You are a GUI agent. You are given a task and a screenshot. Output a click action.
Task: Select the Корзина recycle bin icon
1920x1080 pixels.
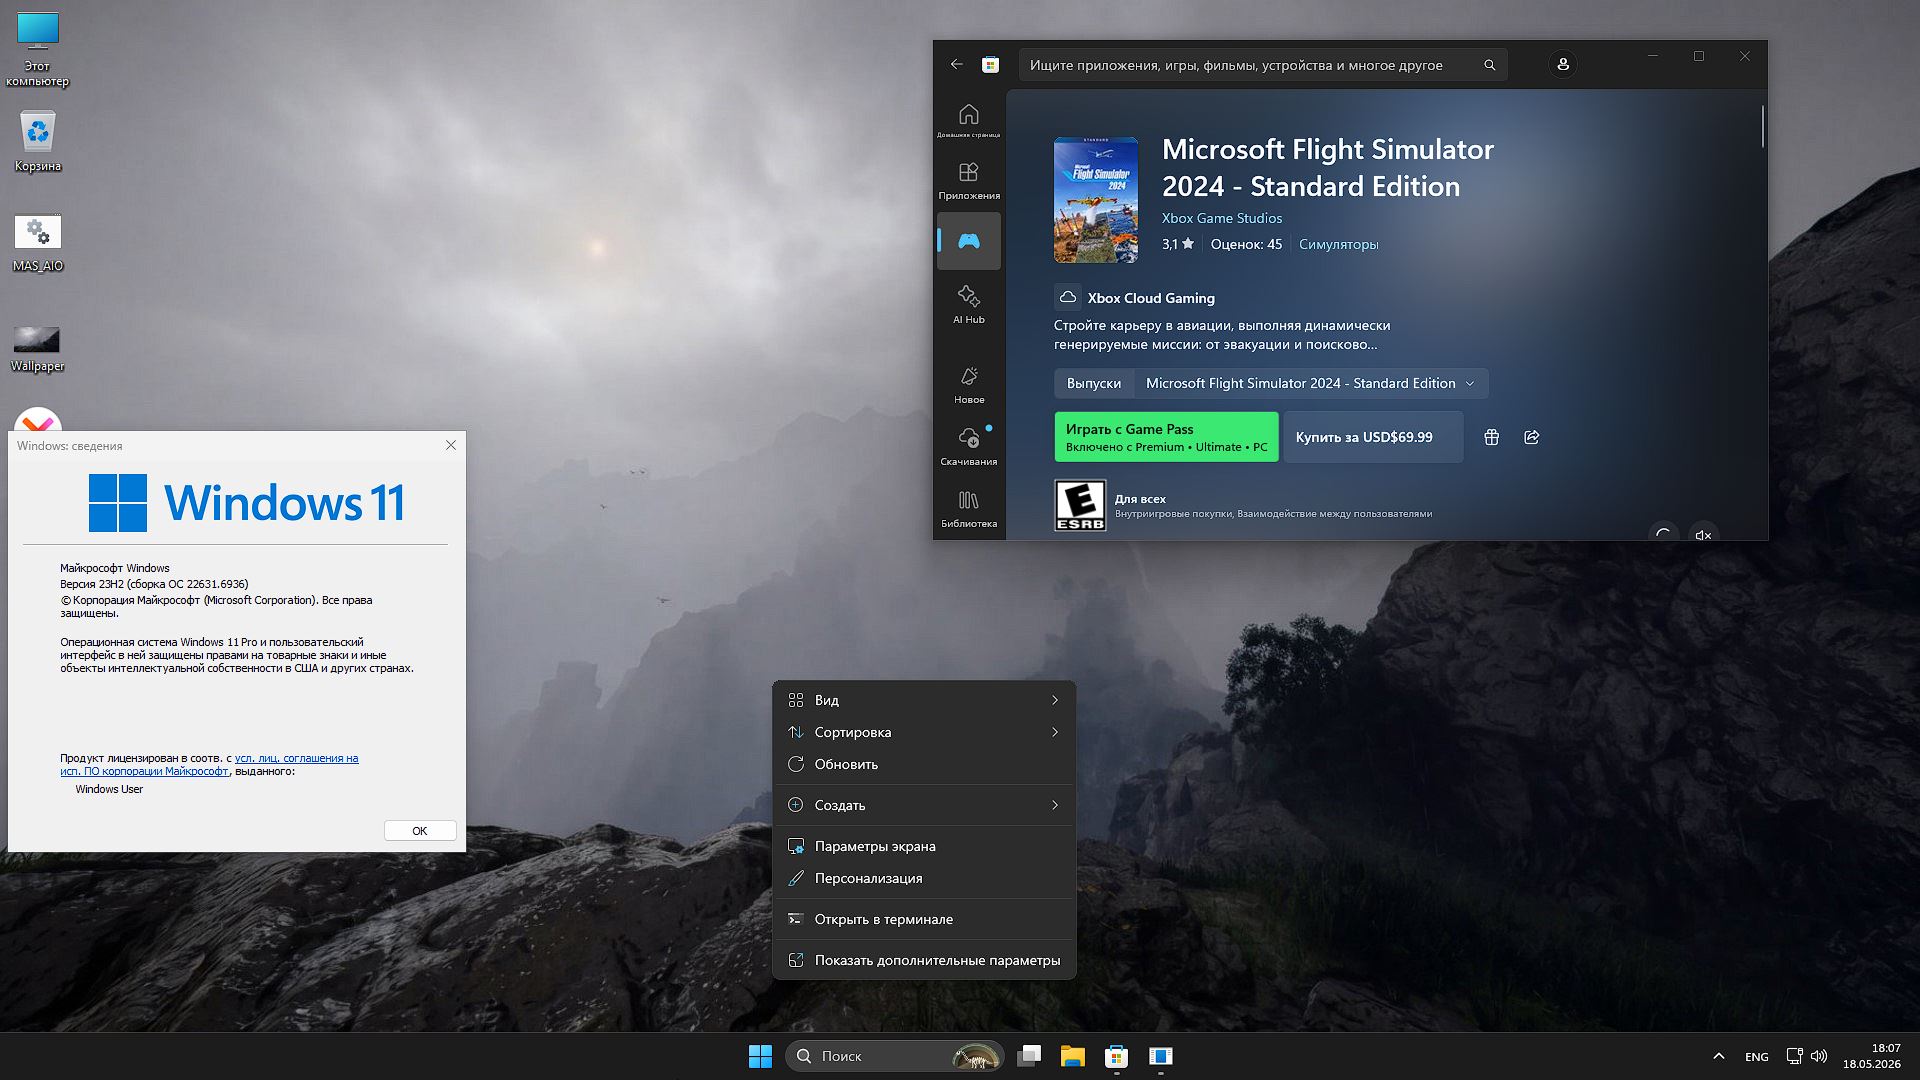point(38,141)
